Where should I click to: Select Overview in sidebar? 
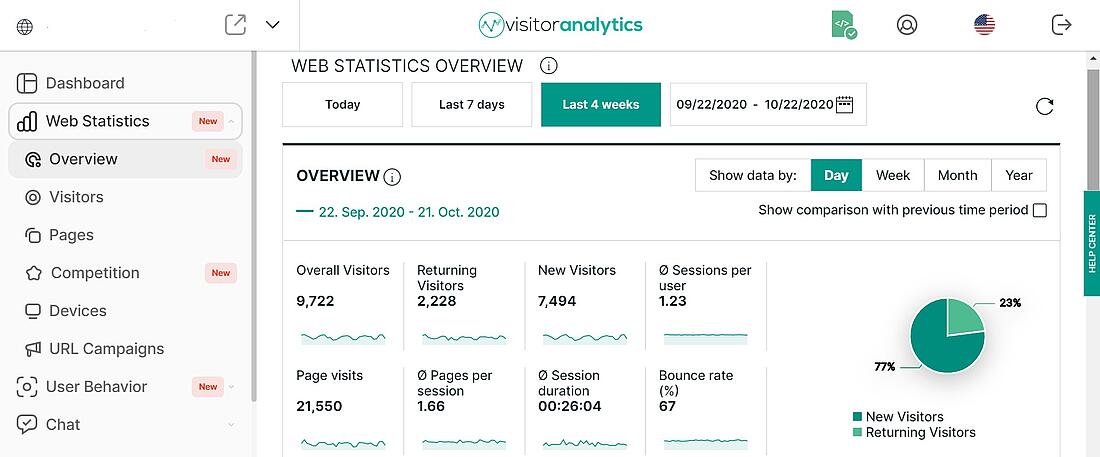[83, 159]
